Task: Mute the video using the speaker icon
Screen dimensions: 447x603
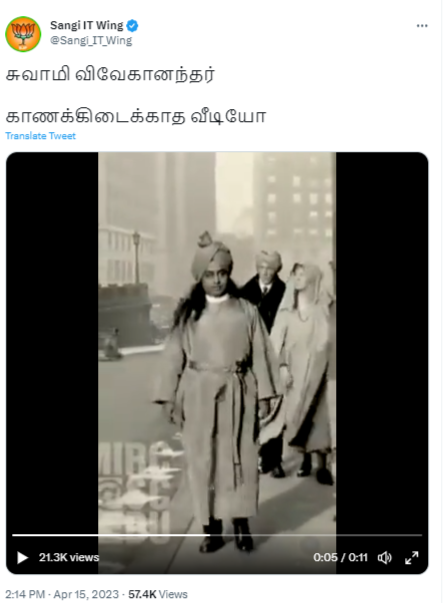Action: (x=384, y=557)
